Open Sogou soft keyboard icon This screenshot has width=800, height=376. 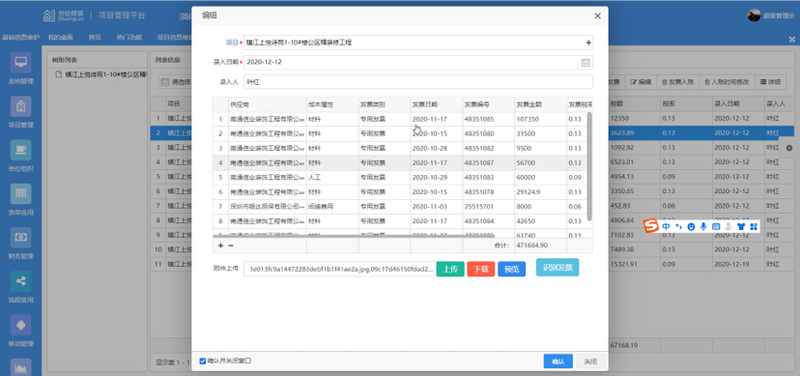click(x=716, y=227)
